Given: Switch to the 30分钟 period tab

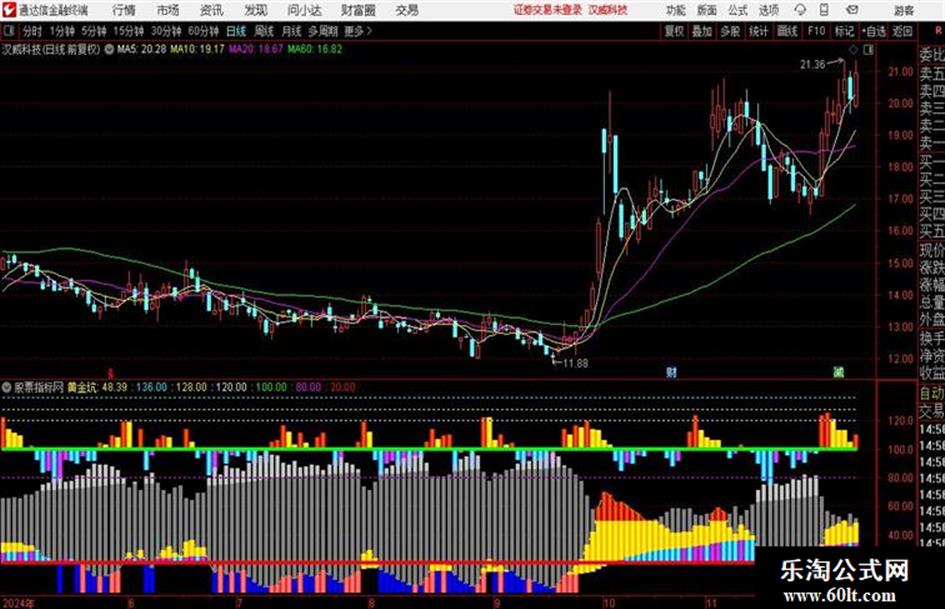Looking at the screenshot, I should tap(166, 31).
